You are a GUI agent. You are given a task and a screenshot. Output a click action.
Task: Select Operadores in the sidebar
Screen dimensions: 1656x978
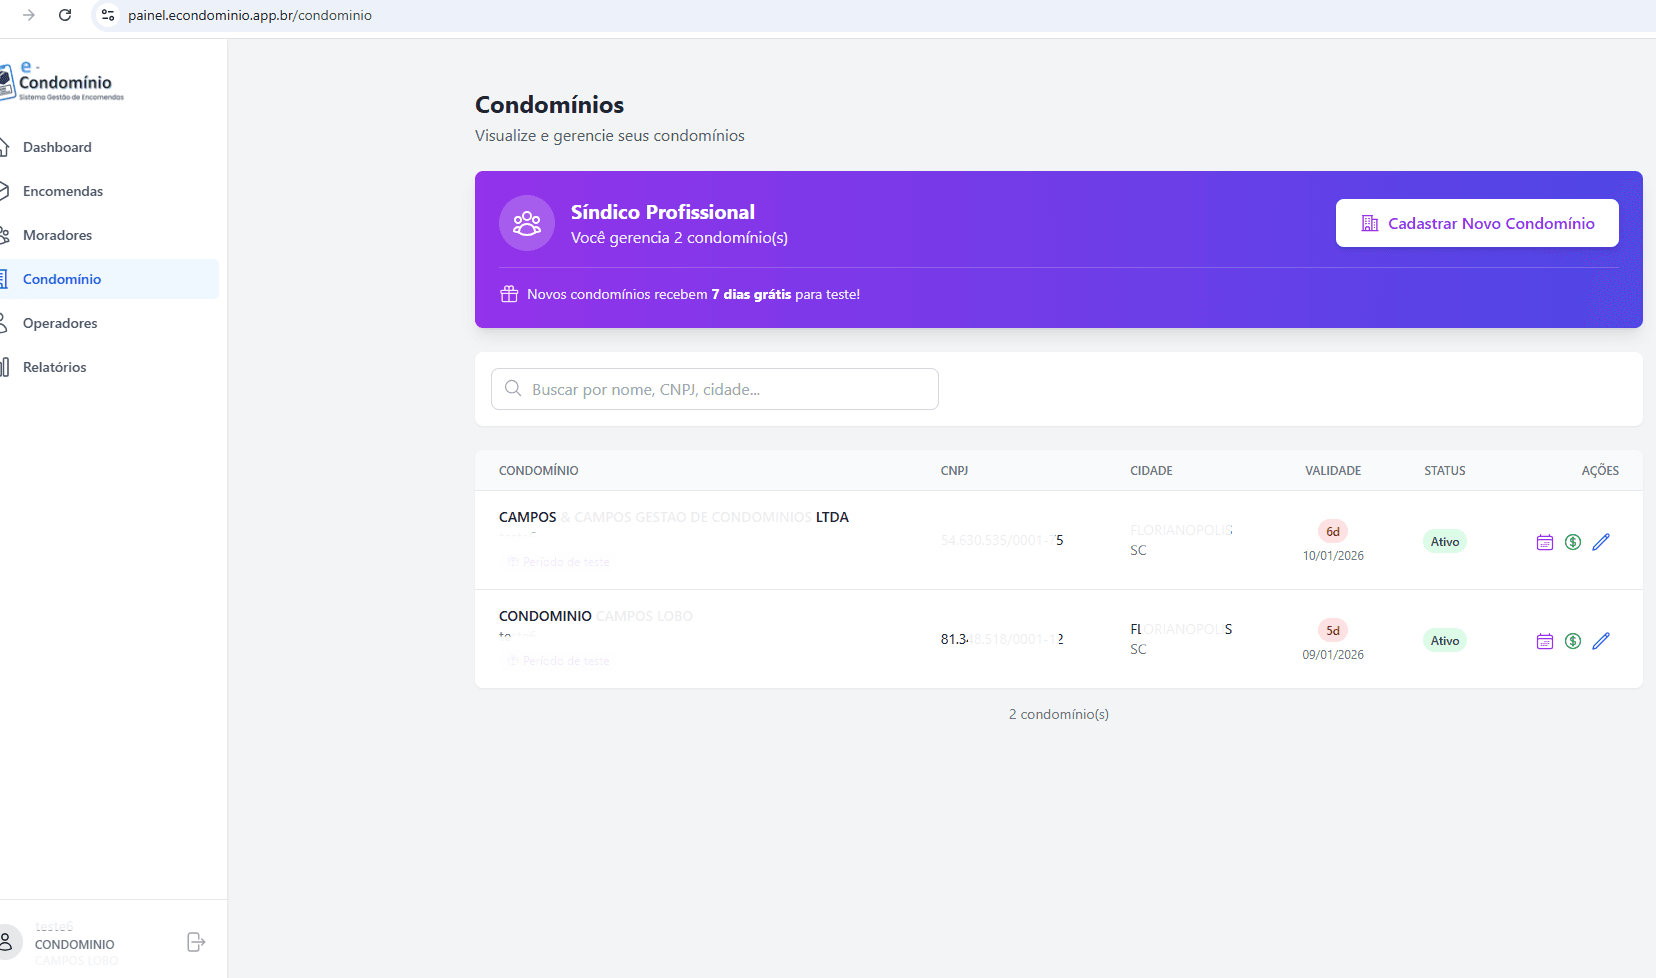coord(60,323)
